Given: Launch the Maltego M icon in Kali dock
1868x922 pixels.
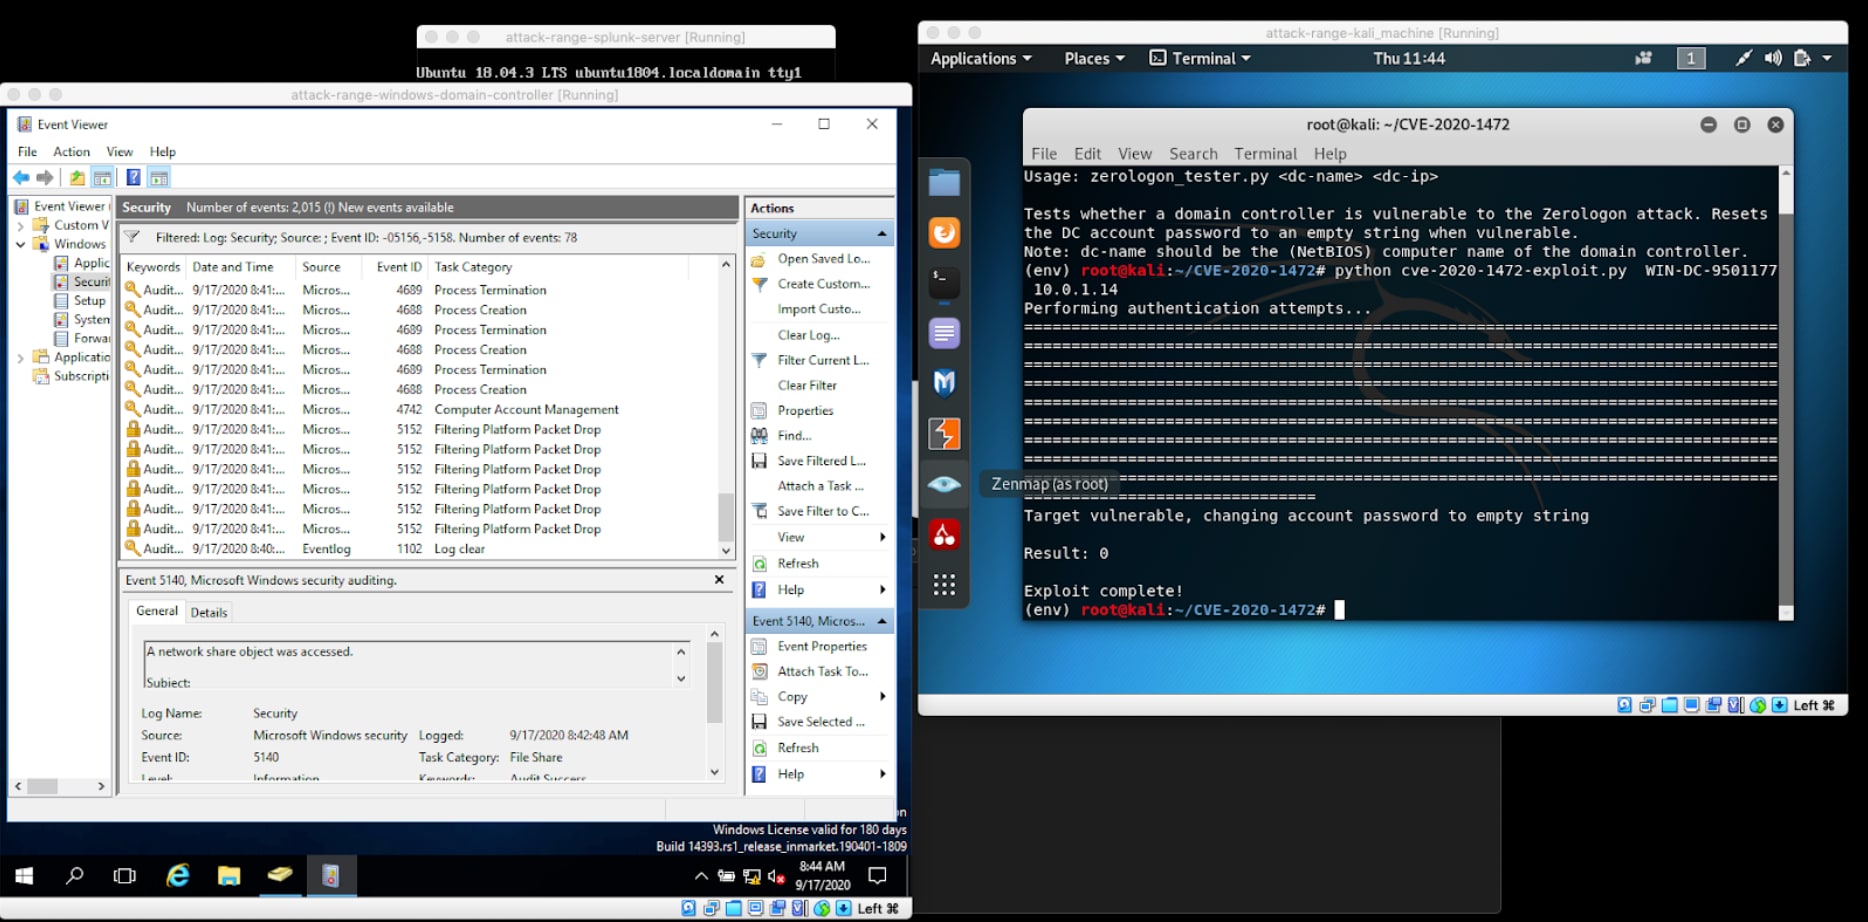Looking at the screenshot, I should click(x=944, y=383).
